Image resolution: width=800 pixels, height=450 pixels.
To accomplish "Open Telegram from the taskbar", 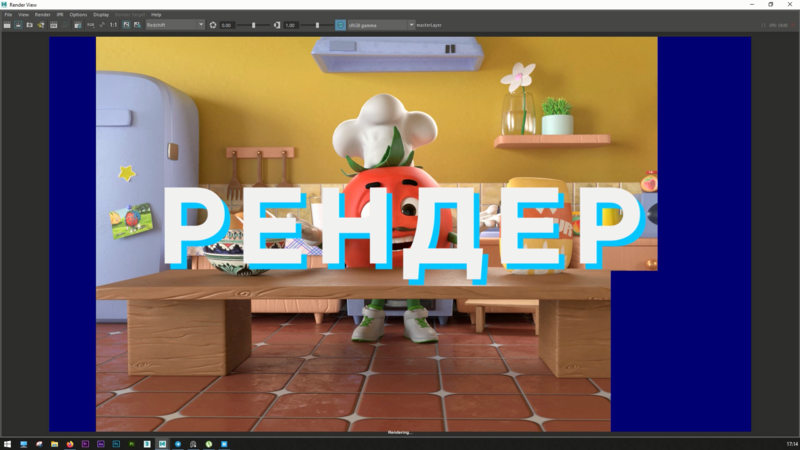I will 178,444.
